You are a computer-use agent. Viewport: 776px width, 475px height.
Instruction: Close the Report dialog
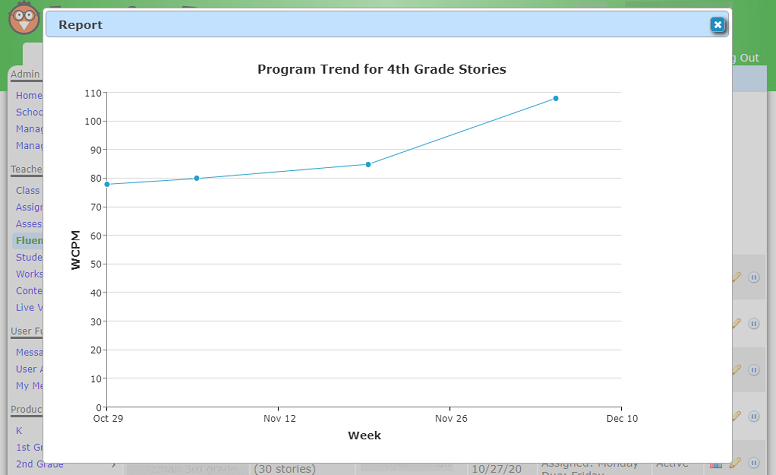(717, 25)
